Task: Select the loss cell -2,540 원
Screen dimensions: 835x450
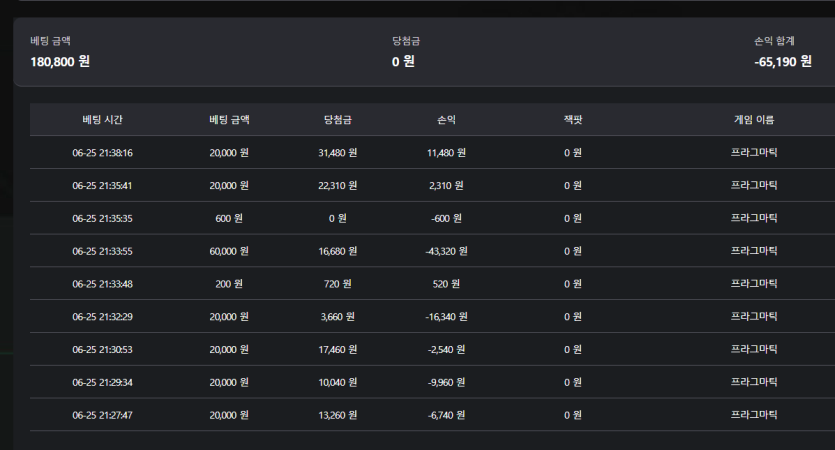Action: [446, 350]
